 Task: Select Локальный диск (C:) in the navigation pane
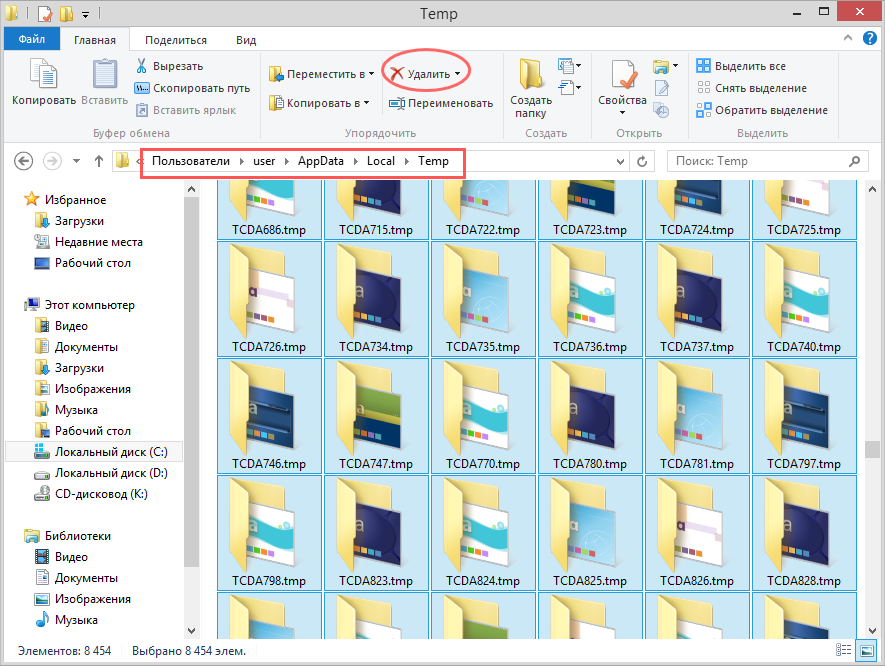click(111, 452)
